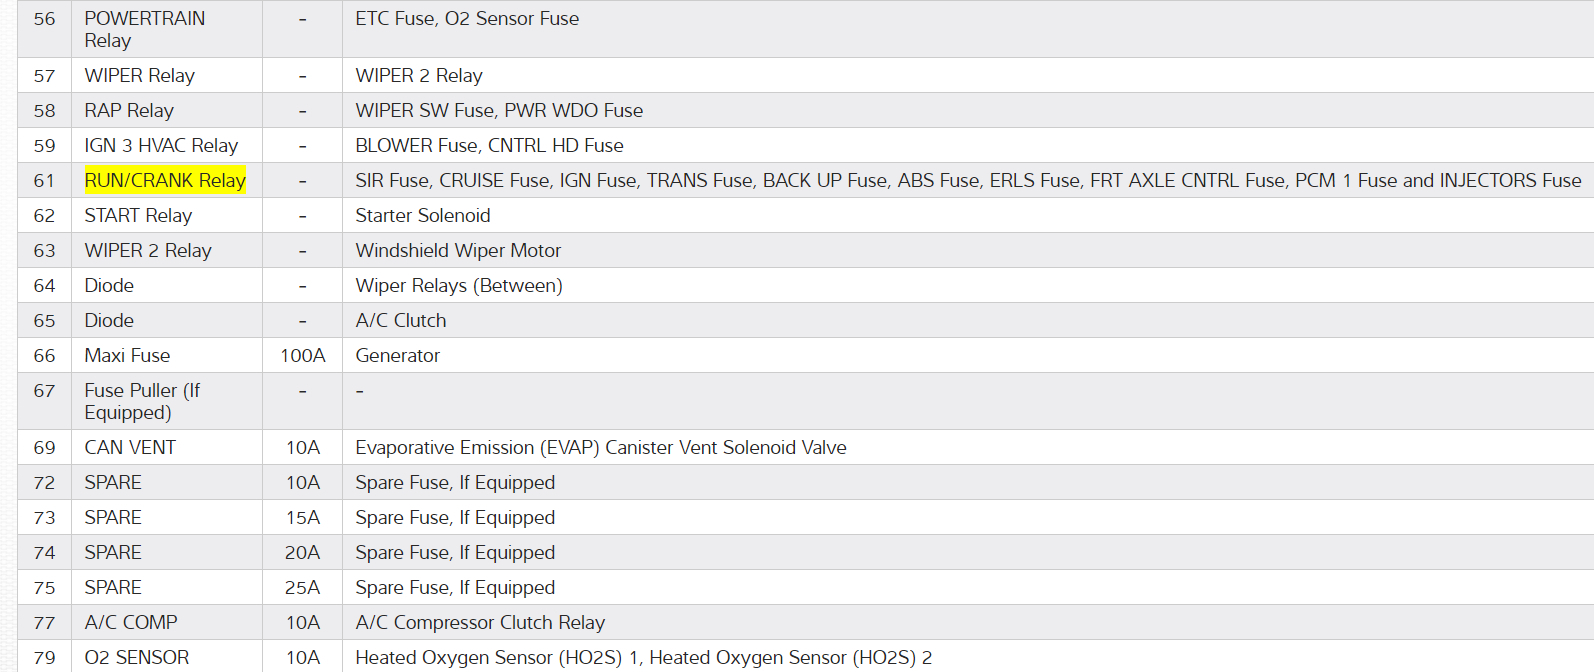
Task: Select the Wiper Relays (Between) description
Action: coord(459,286)
